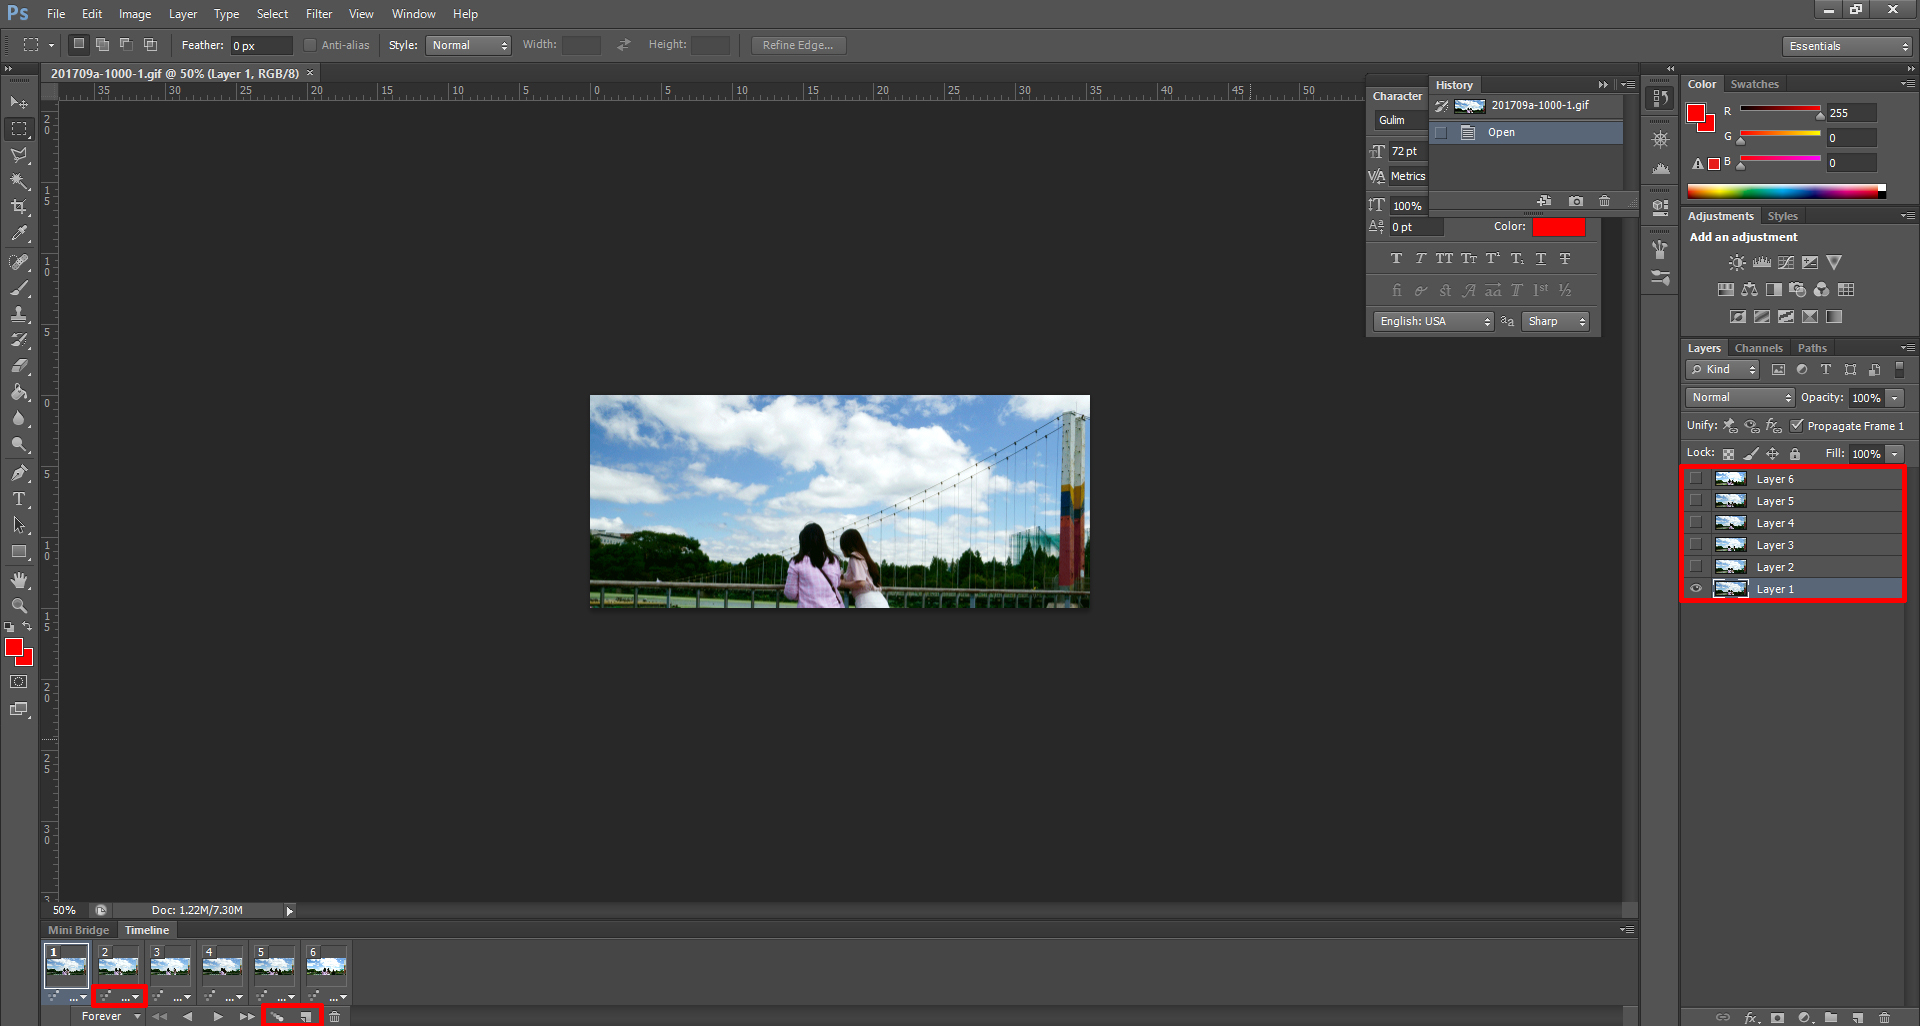Select the Horizontal Type tool

point(19,499)
